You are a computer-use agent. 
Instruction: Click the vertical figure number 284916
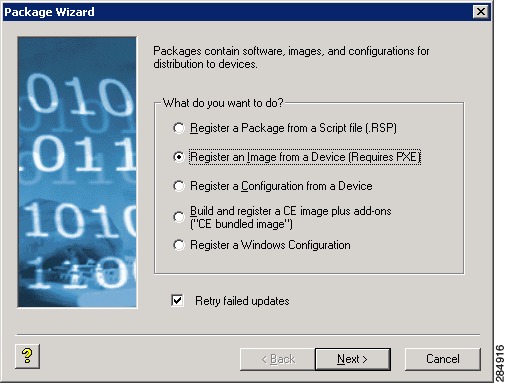tap(500, 363)
